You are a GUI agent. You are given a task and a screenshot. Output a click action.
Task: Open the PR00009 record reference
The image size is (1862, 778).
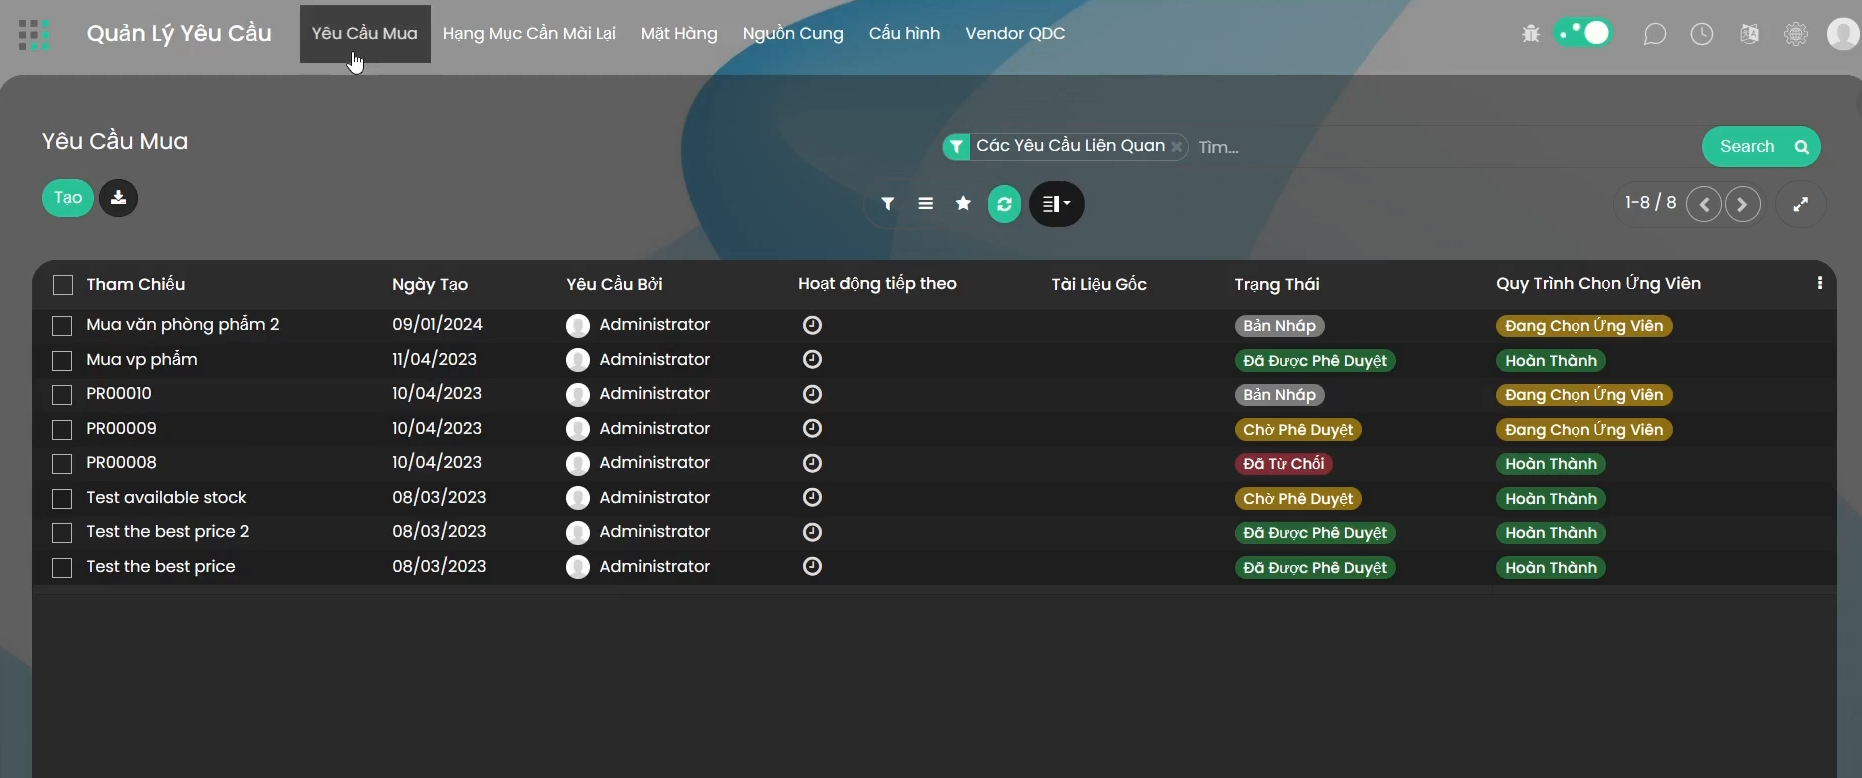point(121,429)
